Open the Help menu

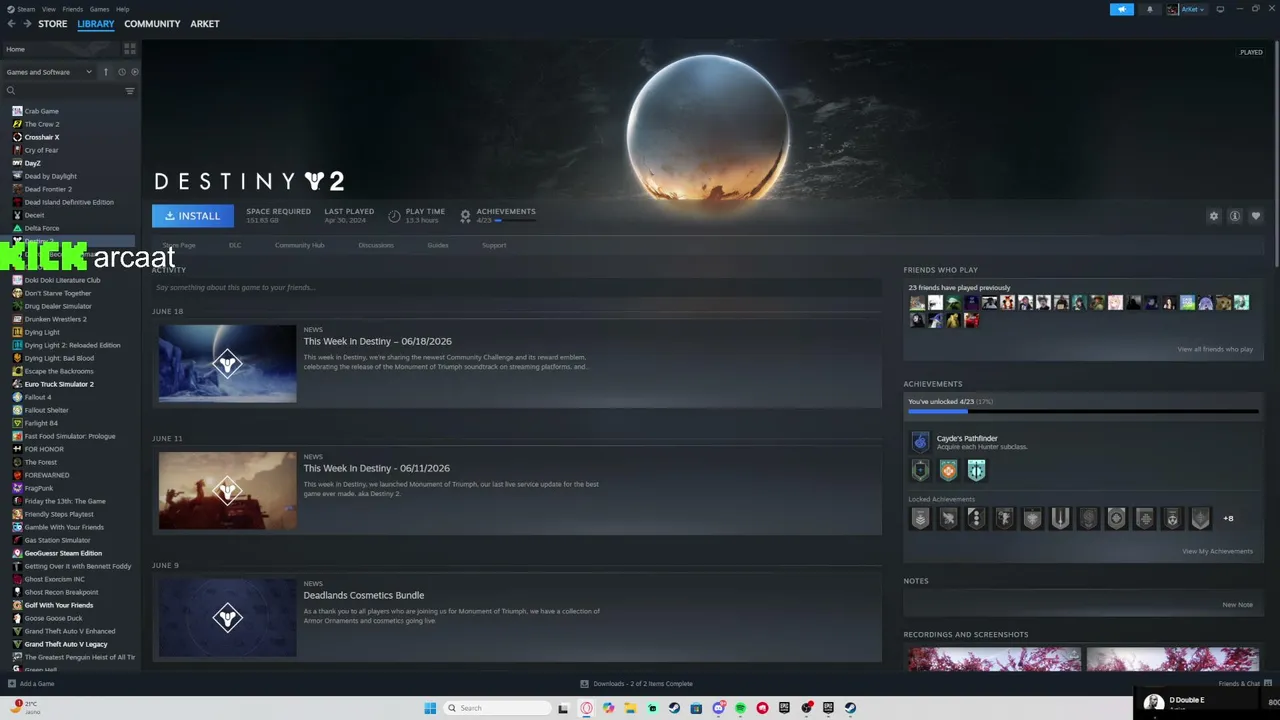coord(122,9)
